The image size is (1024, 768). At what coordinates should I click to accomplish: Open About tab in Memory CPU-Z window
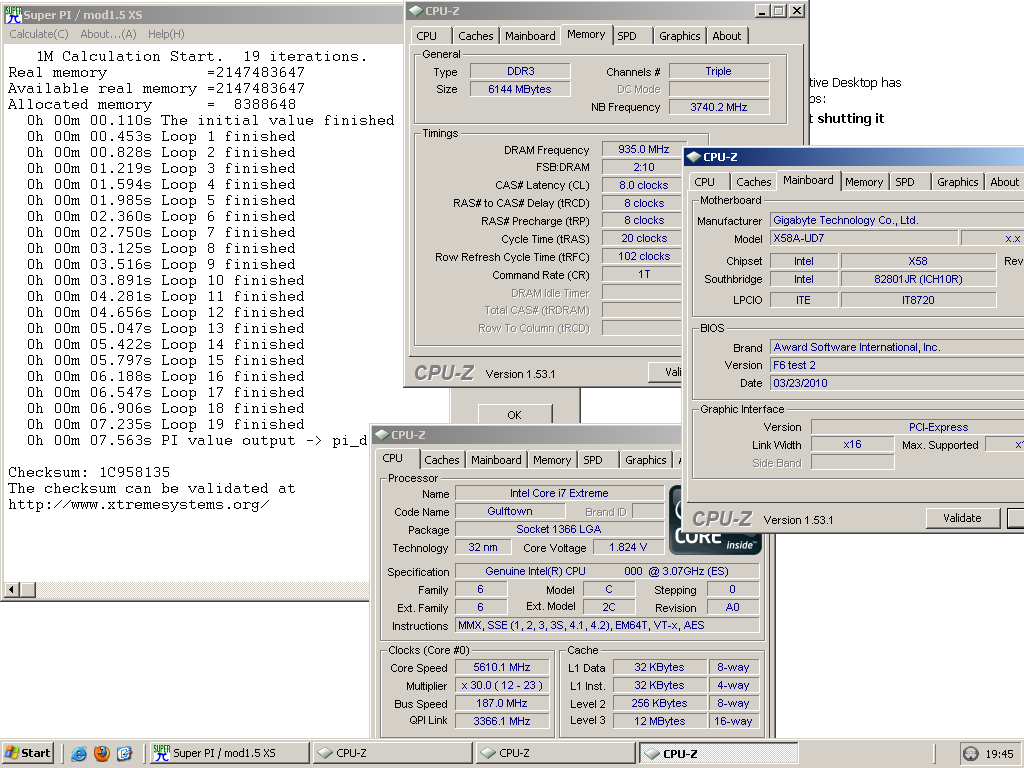click(726, 36)
